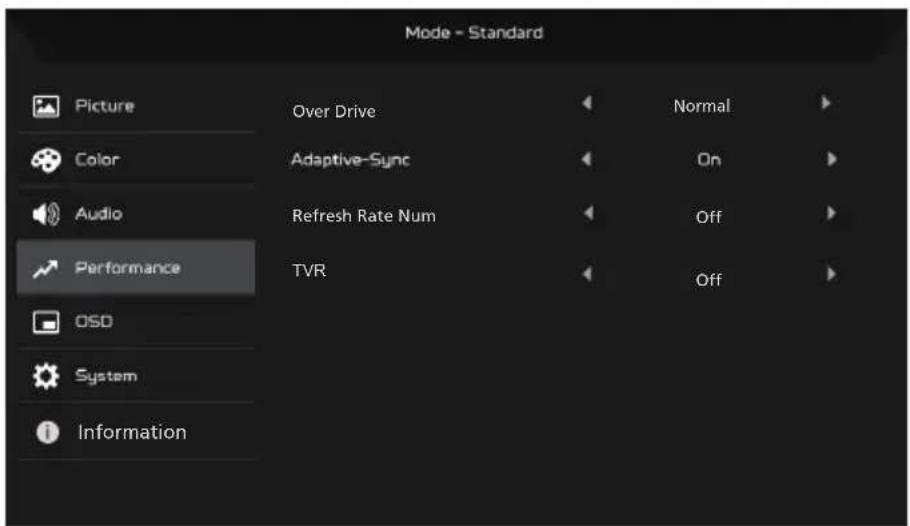Select the Performance menu label

pyautogui.click(x=128, y=268)
